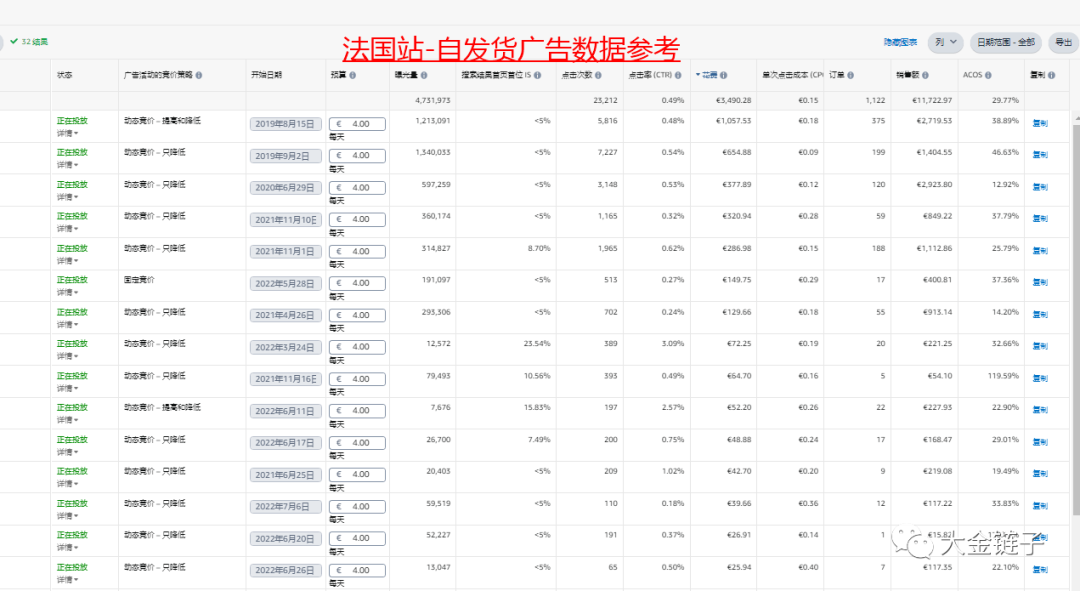Click info icon beside 广告活动的竞价策略 header
1080x591 pixels.
coord(198,75)
